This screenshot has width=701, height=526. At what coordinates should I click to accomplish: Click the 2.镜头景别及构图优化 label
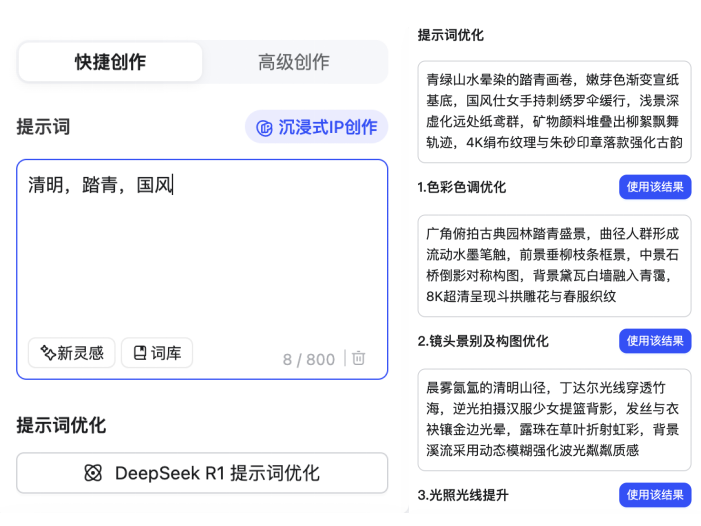(x=483, y=341)
